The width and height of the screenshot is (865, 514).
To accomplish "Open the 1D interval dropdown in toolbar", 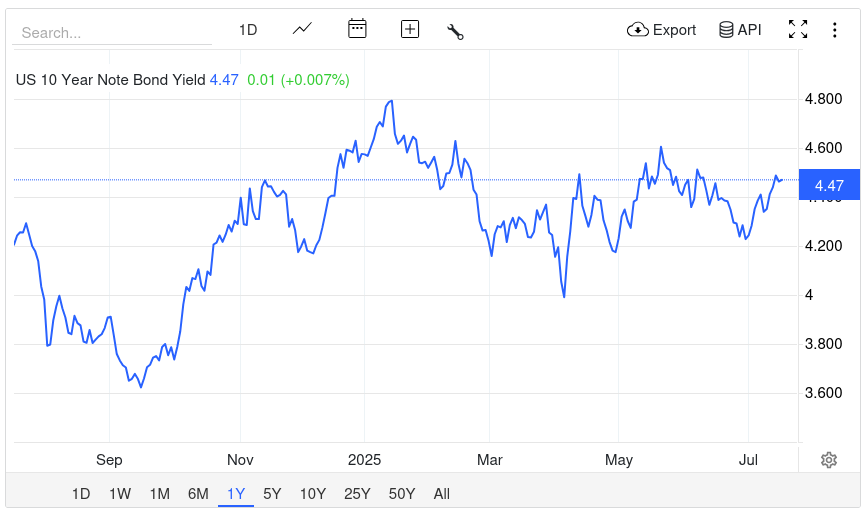I will click(x=248, y=30).
